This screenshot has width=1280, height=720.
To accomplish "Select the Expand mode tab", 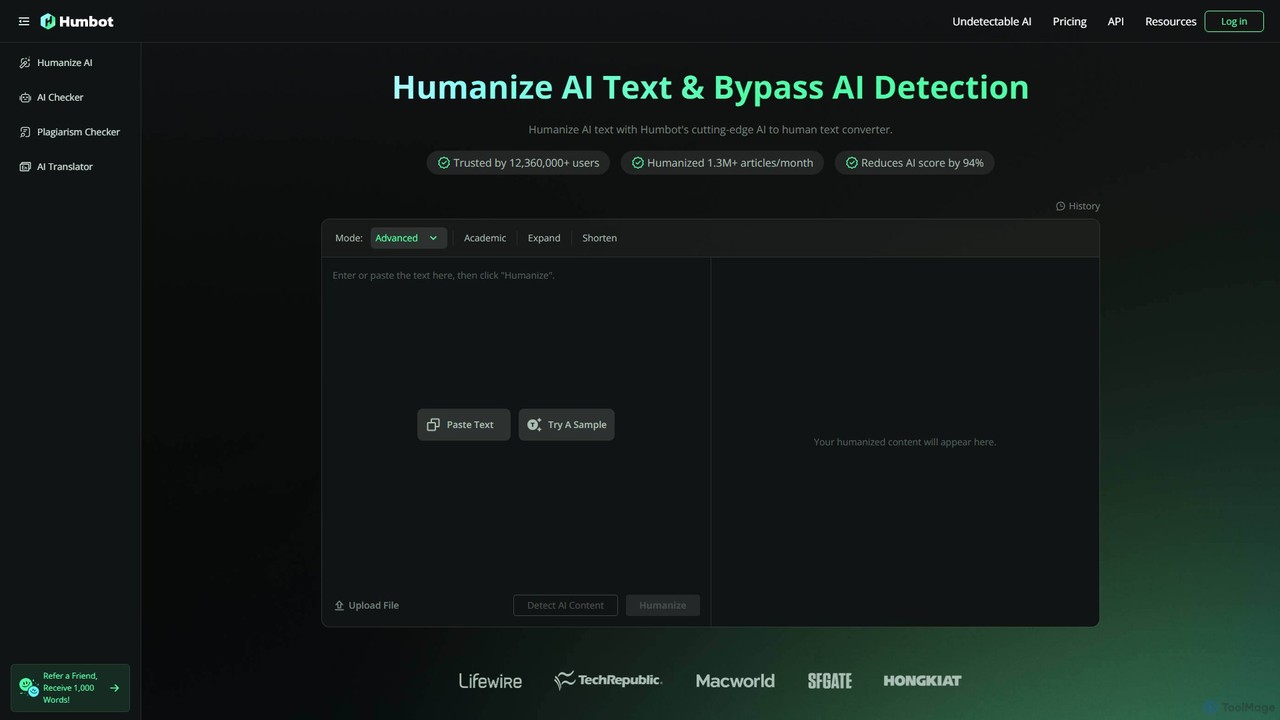I will point(544,238).
